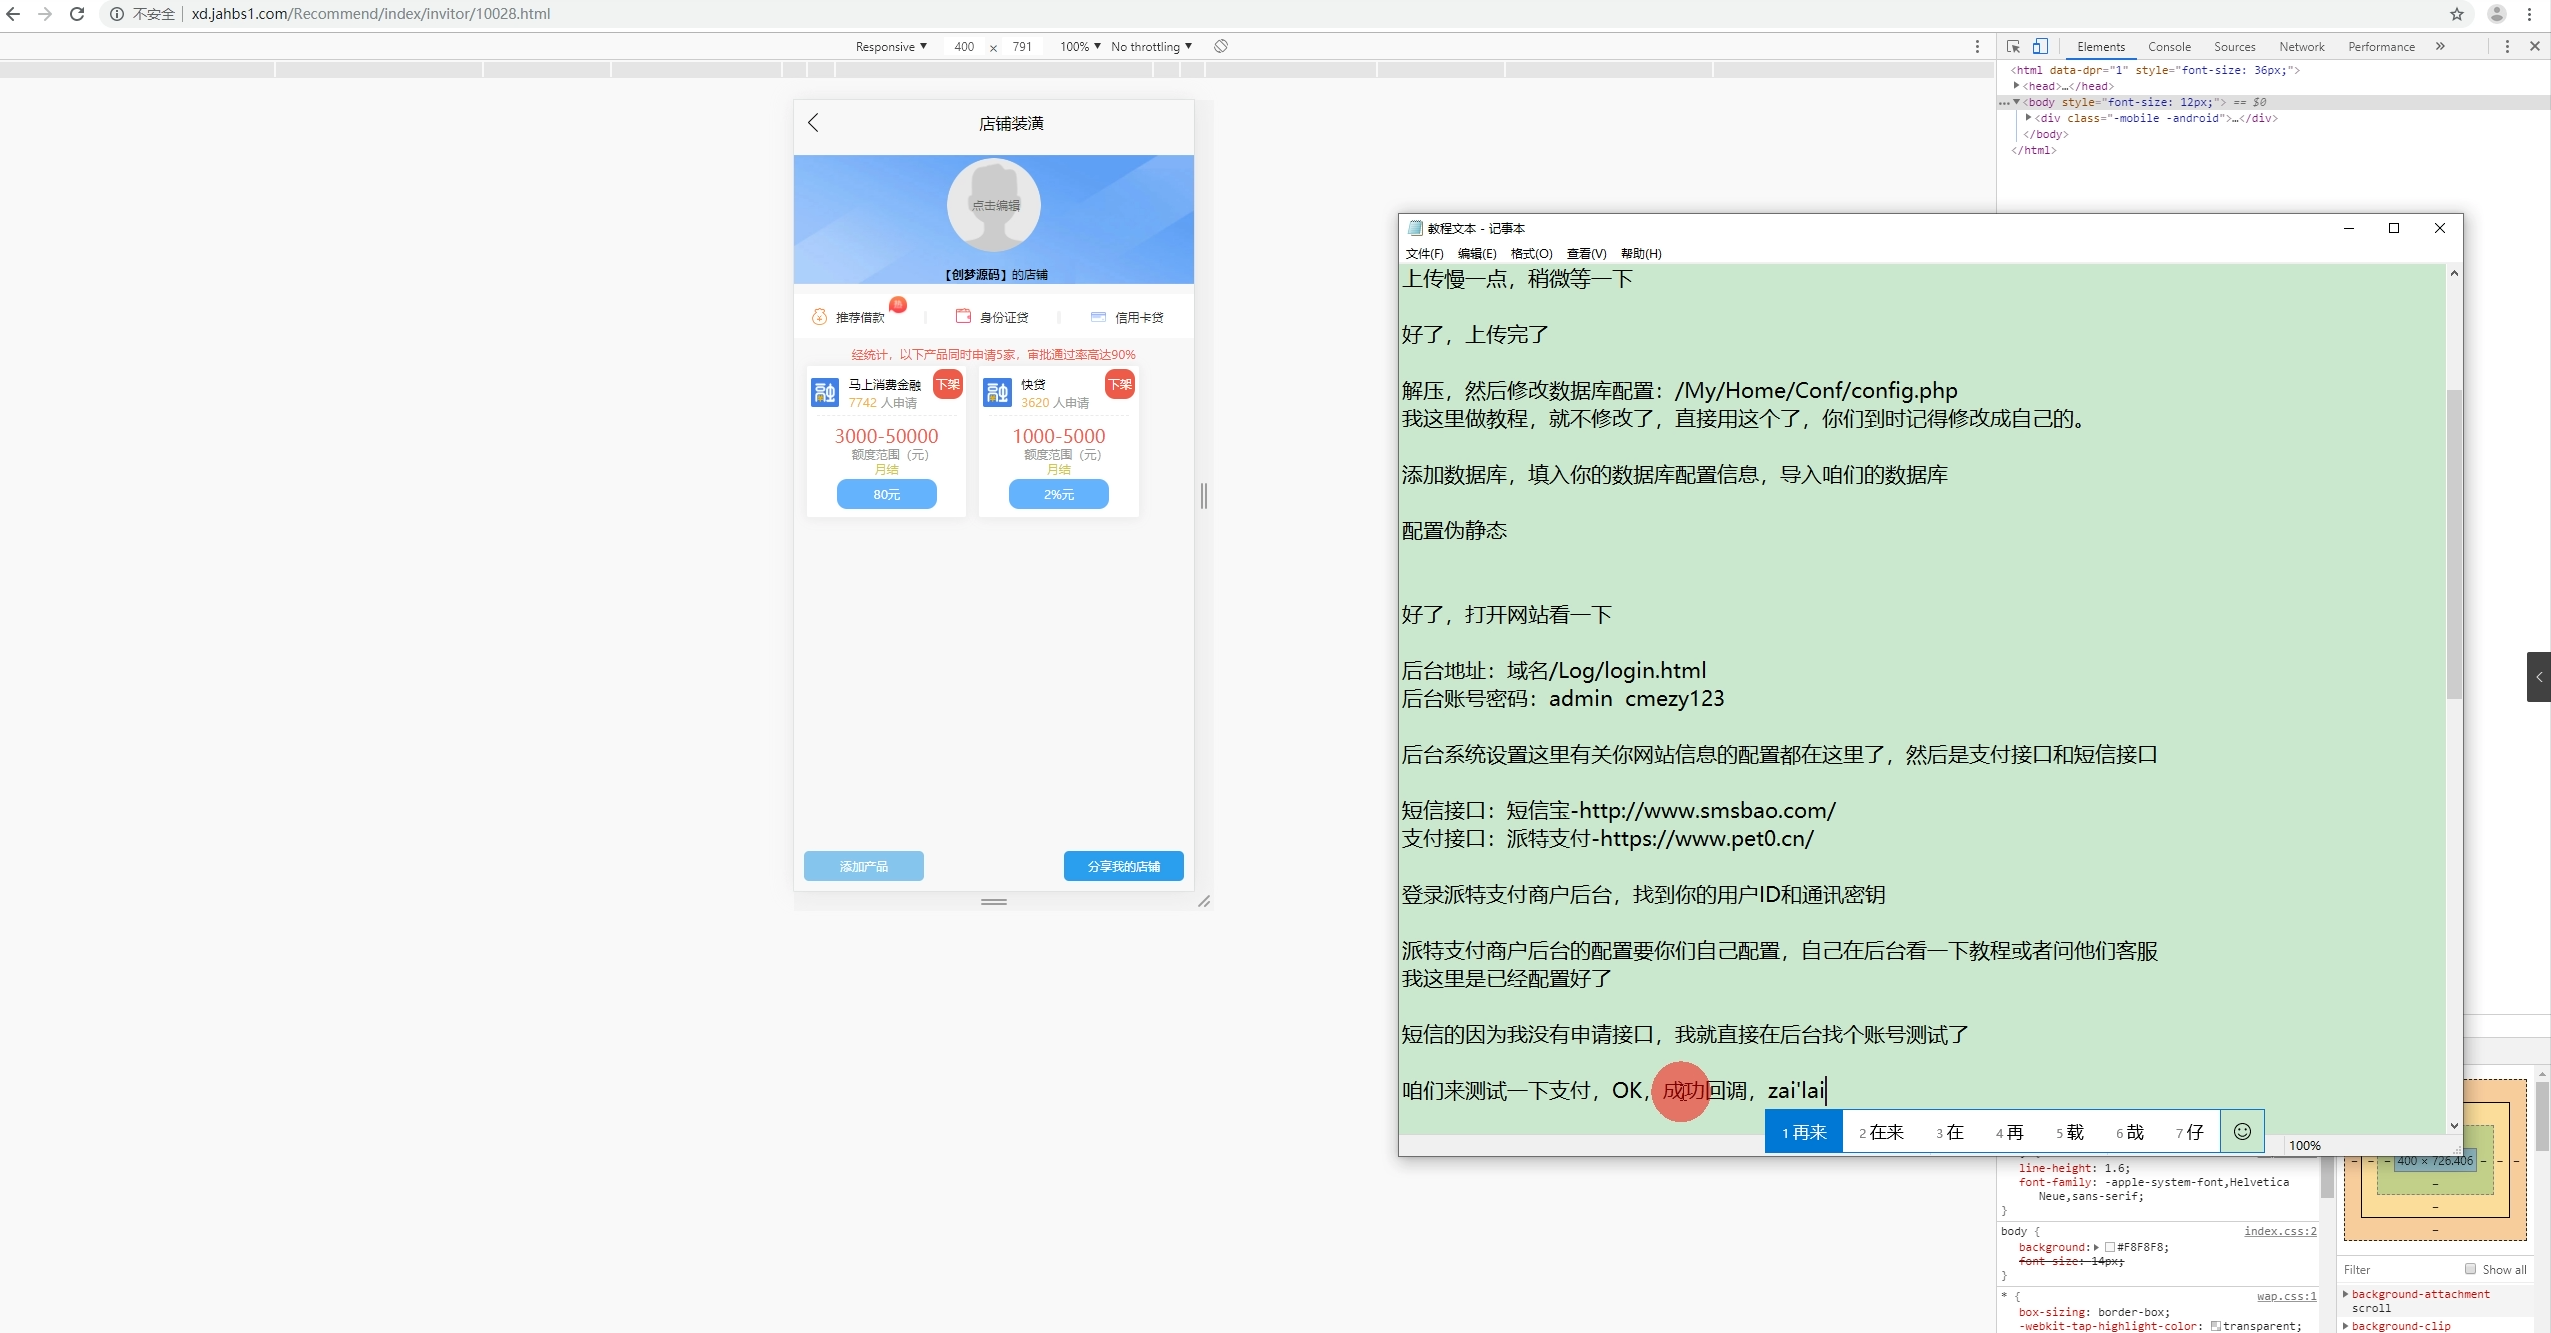
Task: Click the 添加产品 button
Action: pyautogui.click(x=863, y=866)
